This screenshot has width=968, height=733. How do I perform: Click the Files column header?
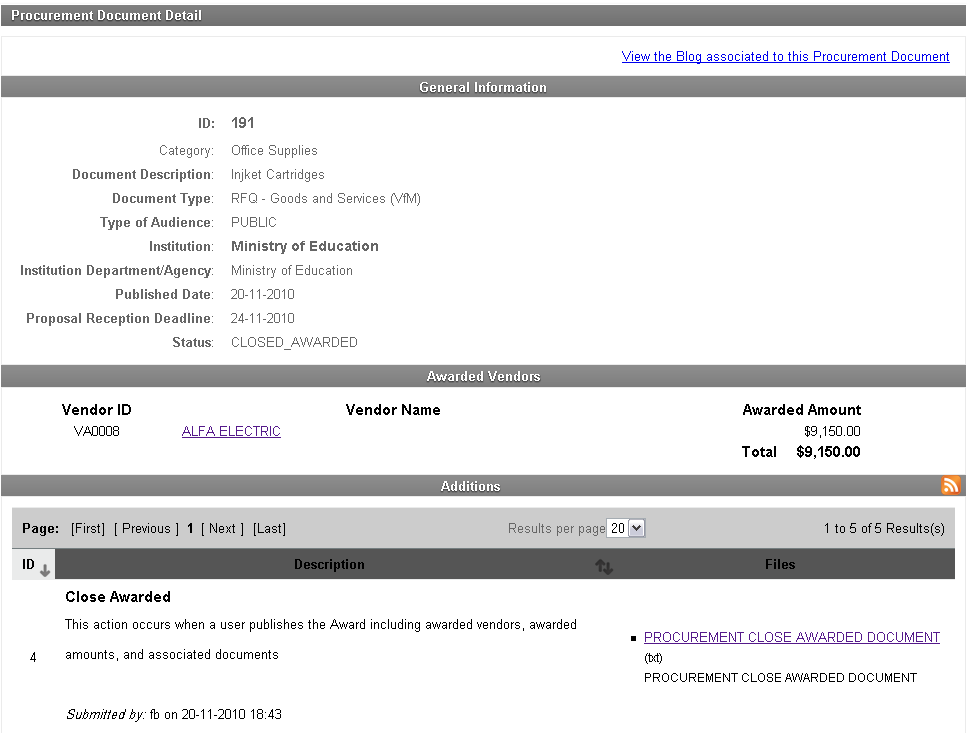pyautogui.click(x=779, y=565)
